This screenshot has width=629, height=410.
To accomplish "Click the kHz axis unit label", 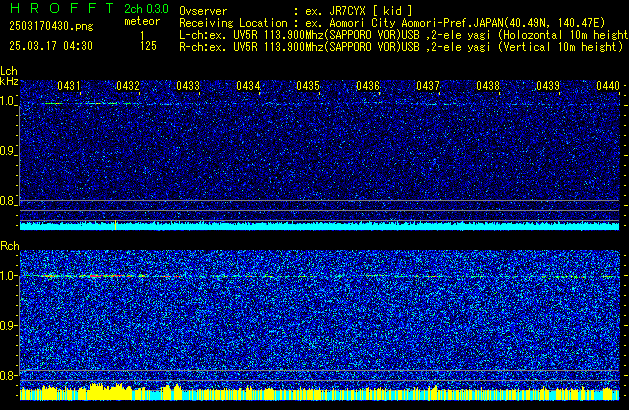I will click(9, 81).
